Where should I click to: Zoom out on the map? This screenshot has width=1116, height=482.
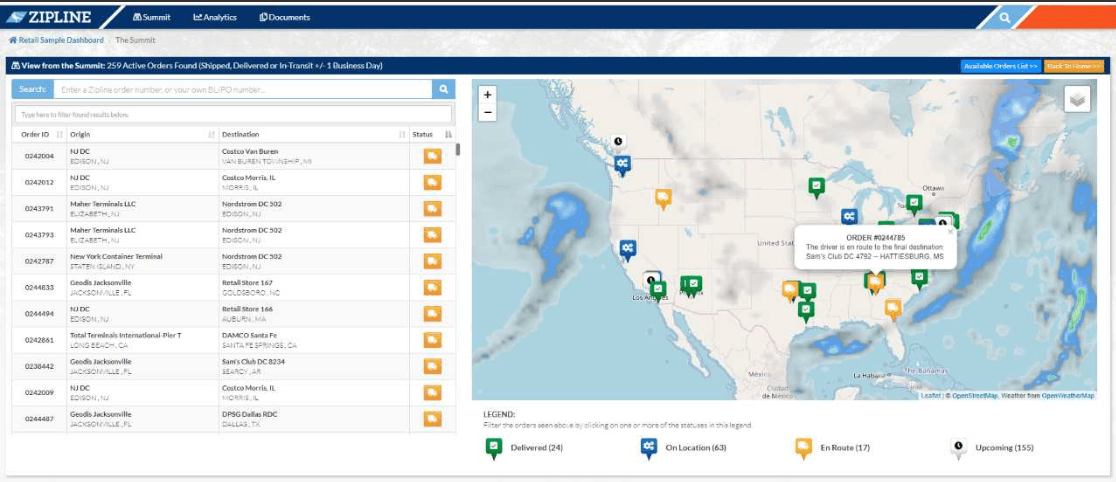[488, 112]
